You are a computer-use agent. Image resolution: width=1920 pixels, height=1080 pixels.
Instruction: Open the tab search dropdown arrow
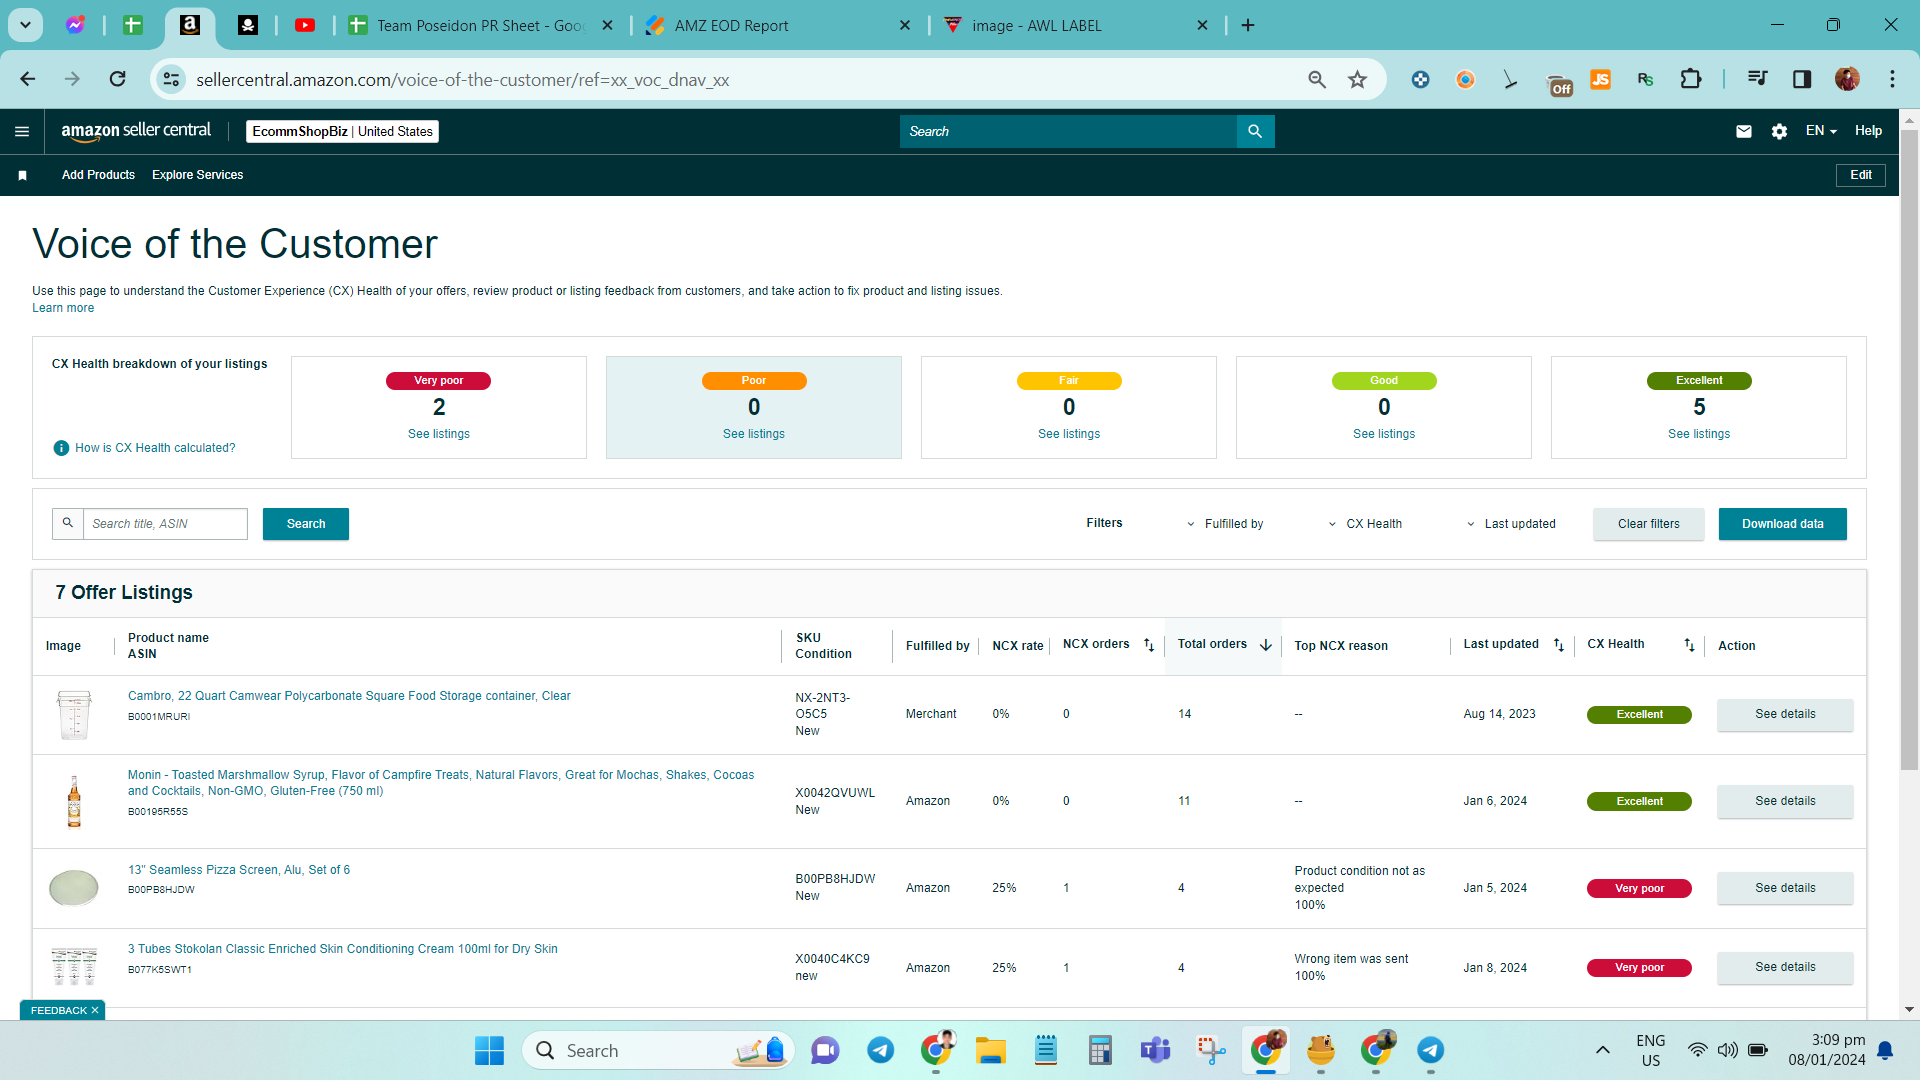25,25
